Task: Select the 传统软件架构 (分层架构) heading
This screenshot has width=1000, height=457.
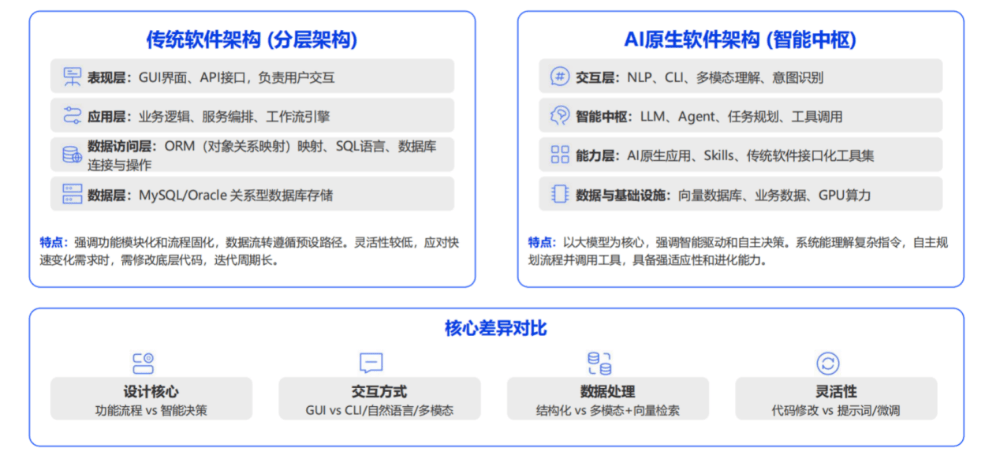Action: [x=252, y=40]
